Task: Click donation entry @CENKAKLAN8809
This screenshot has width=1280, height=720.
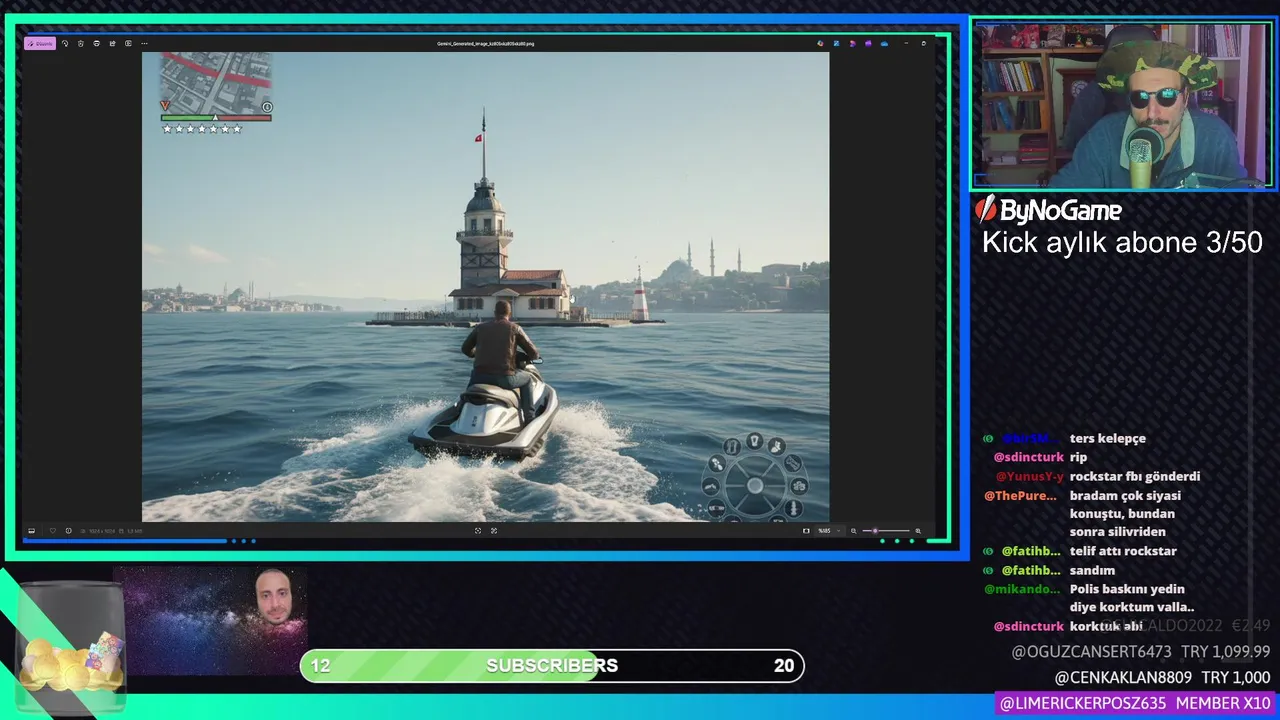Action: (1162, 677)
